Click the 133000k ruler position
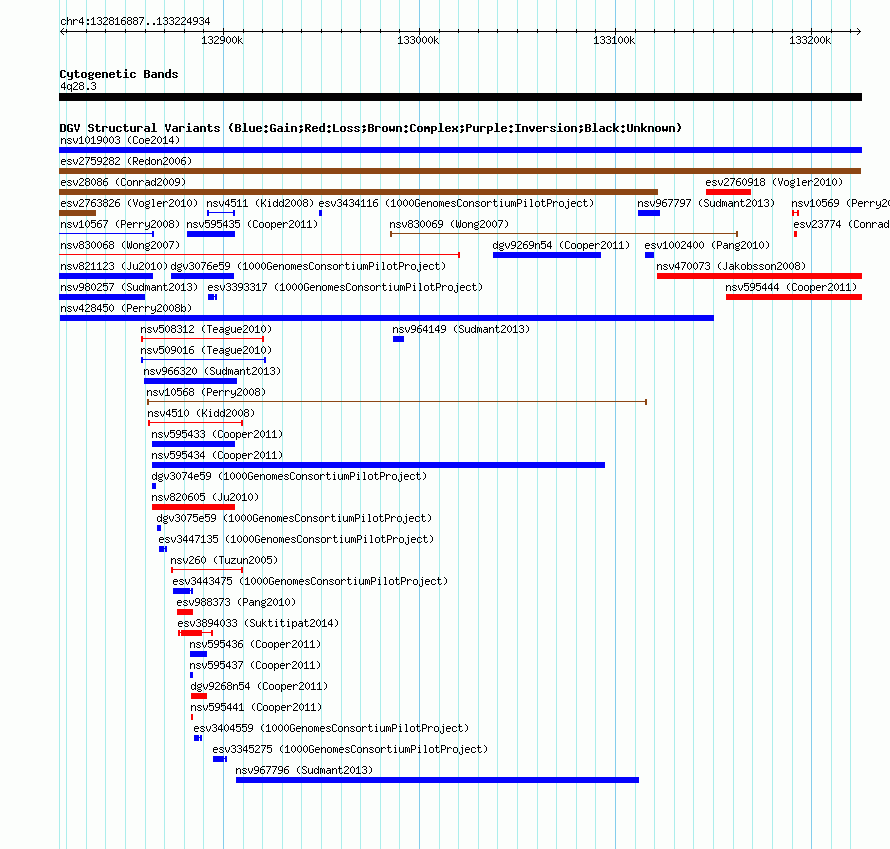 (x=418, y=40)
